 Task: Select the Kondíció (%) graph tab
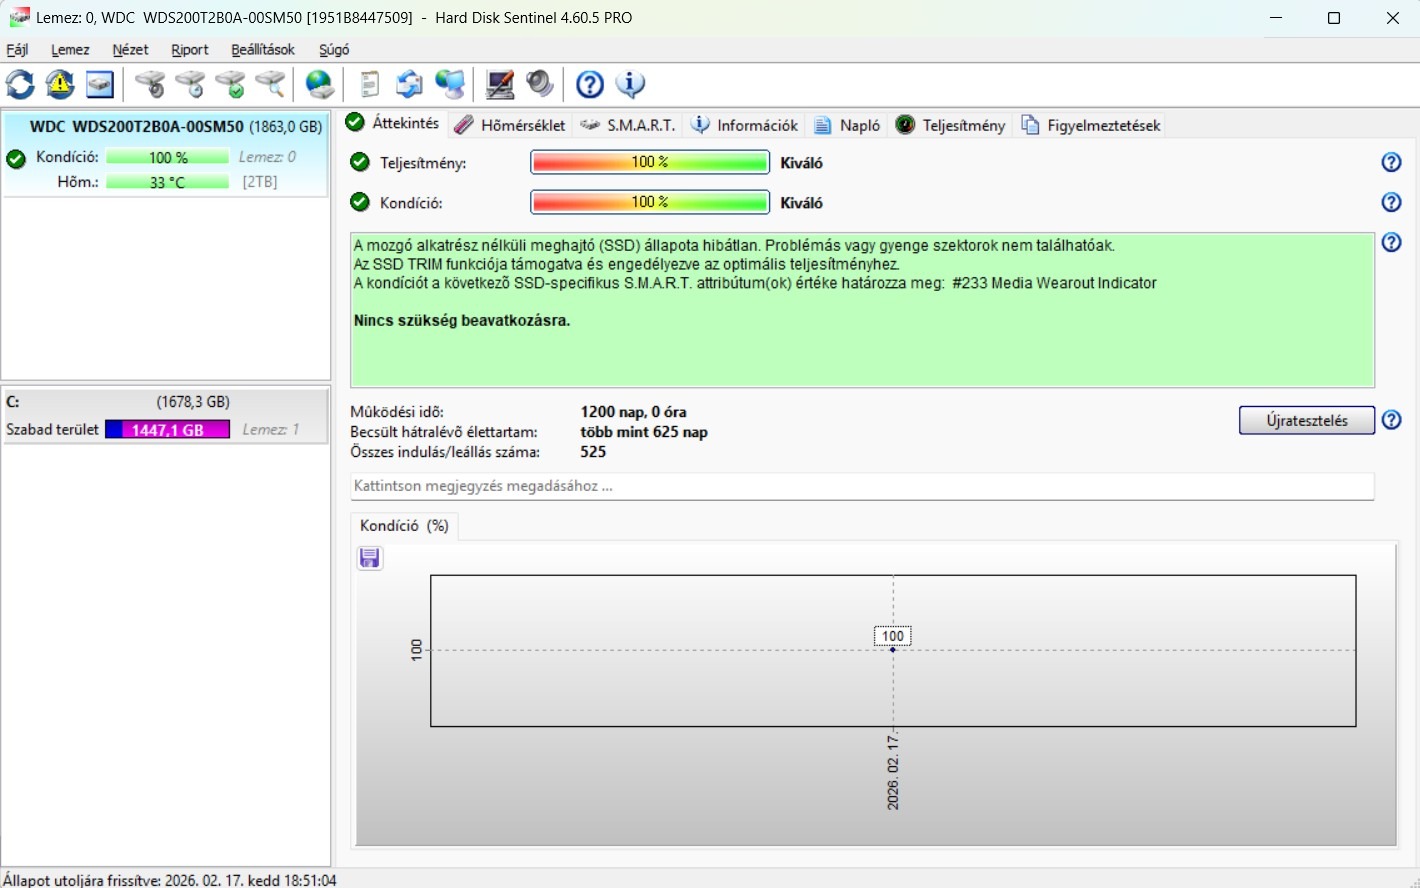point(405,526)
